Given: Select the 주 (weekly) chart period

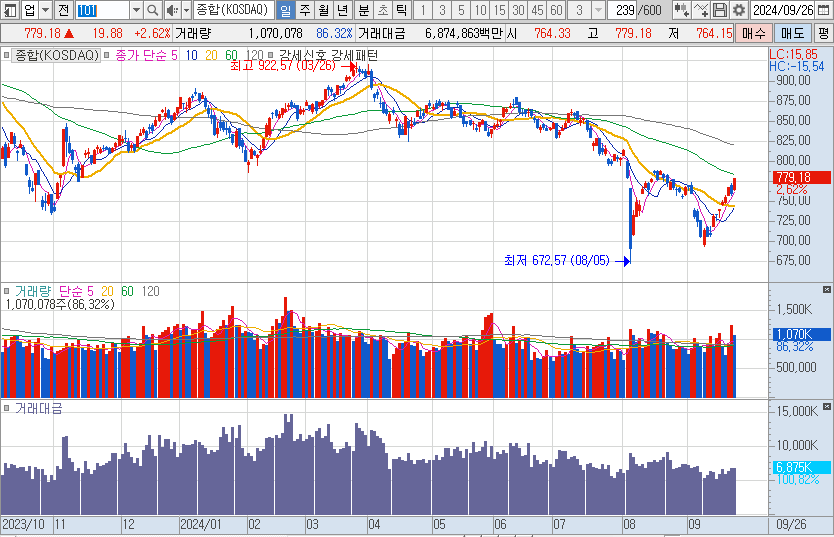Looking at the screenshot, I should [x=305, y=10].
